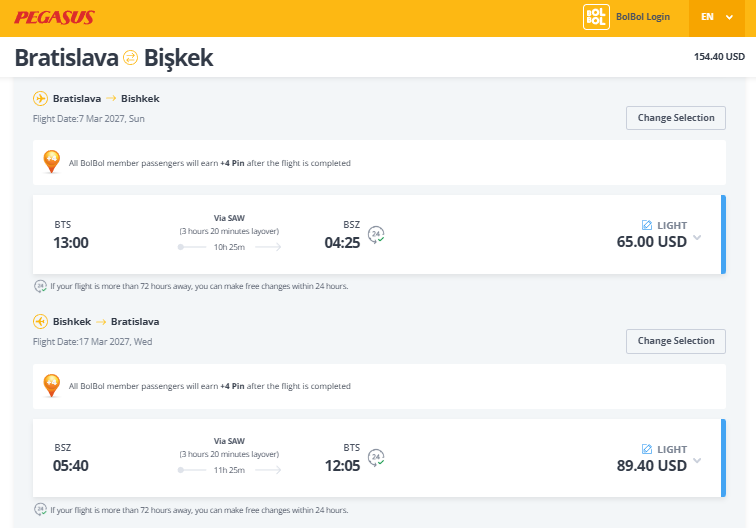The height and width of the screenshot is (528, 756).
Task: Click the Pegasus logo
Action: click(54, 17)
